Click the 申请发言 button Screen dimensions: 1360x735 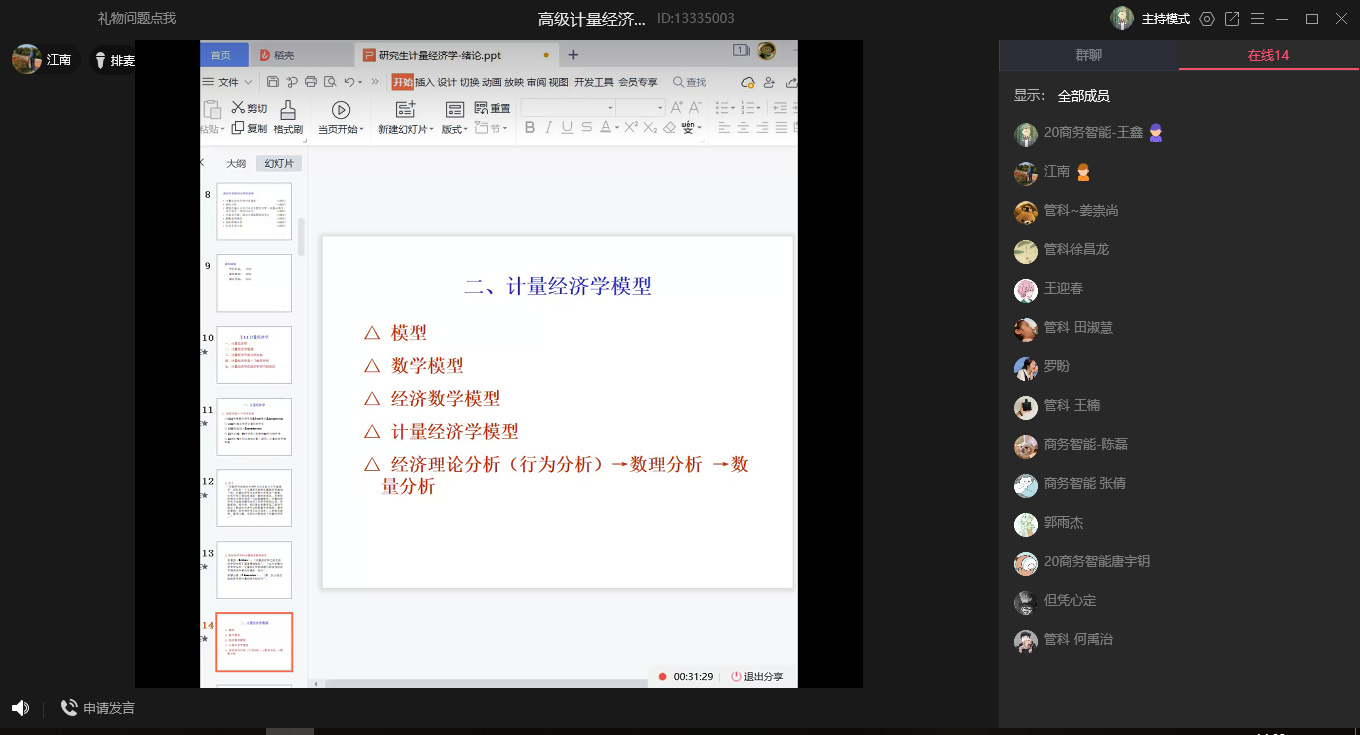[98, 708]
